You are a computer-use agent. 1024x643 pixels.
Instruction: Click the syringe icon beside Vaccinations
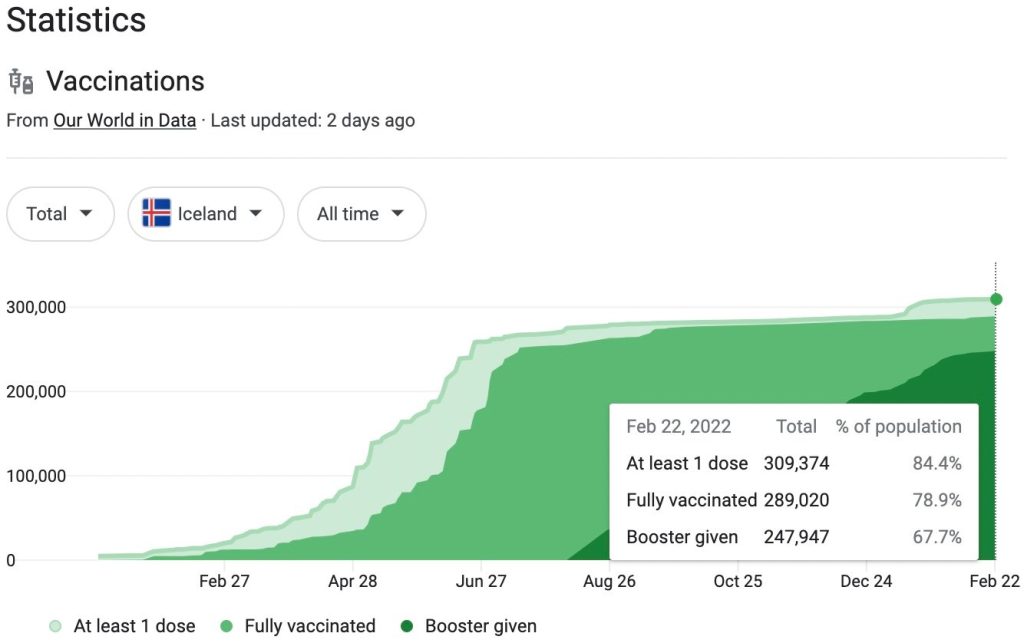pyautogui.click(x=21, y=81)
